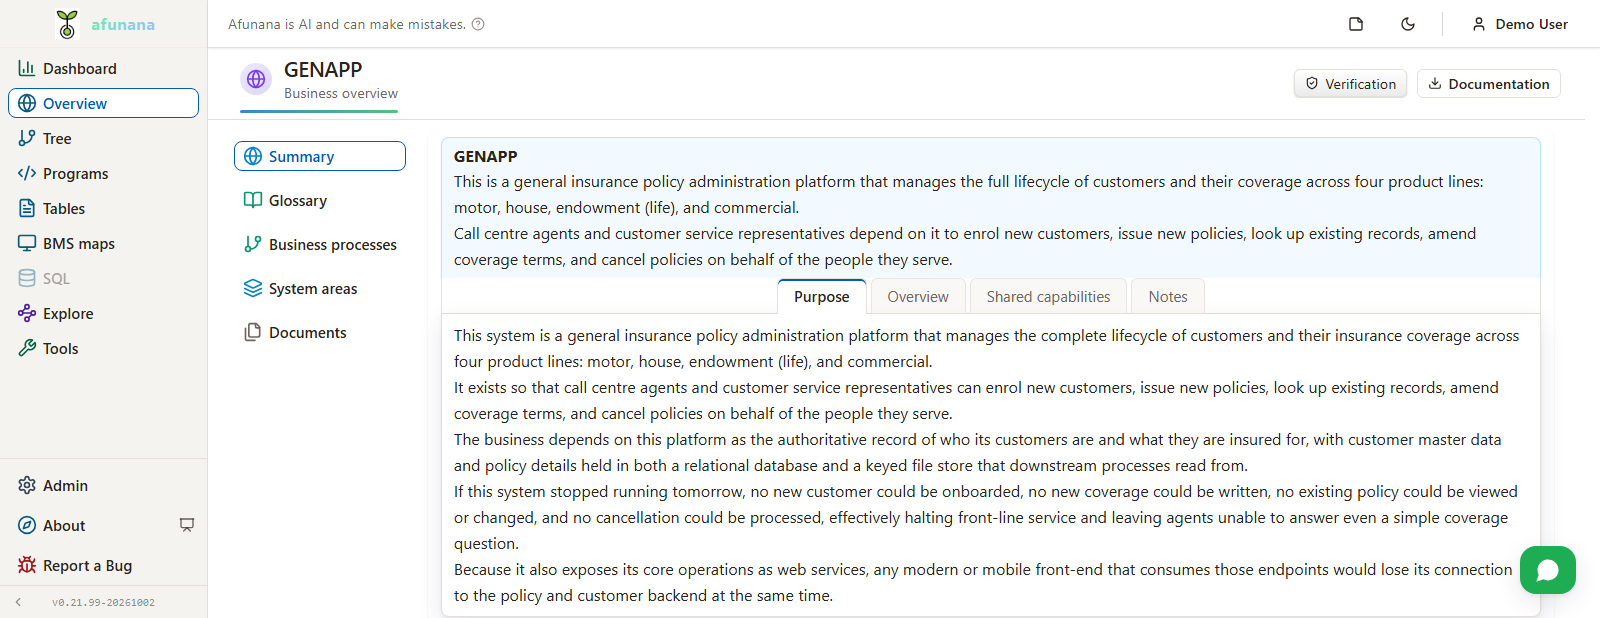Image resolution: width=1600 pixels, height=618 pixels.
Task: Open the About page
Action: point(64,525)
